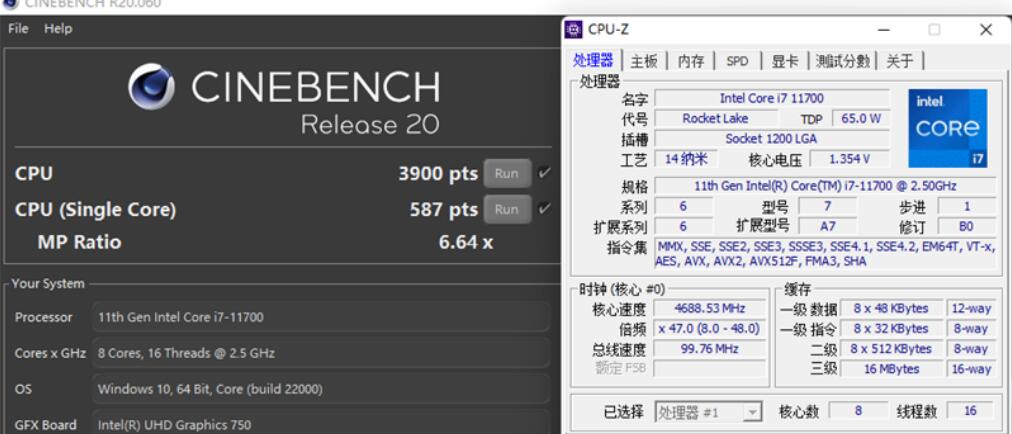The height and width of the screenshot is (434, 1012).
Task: Open the 显卡 tab in CPU-Z
Action: pyautogui.click(x=785, y=61)
